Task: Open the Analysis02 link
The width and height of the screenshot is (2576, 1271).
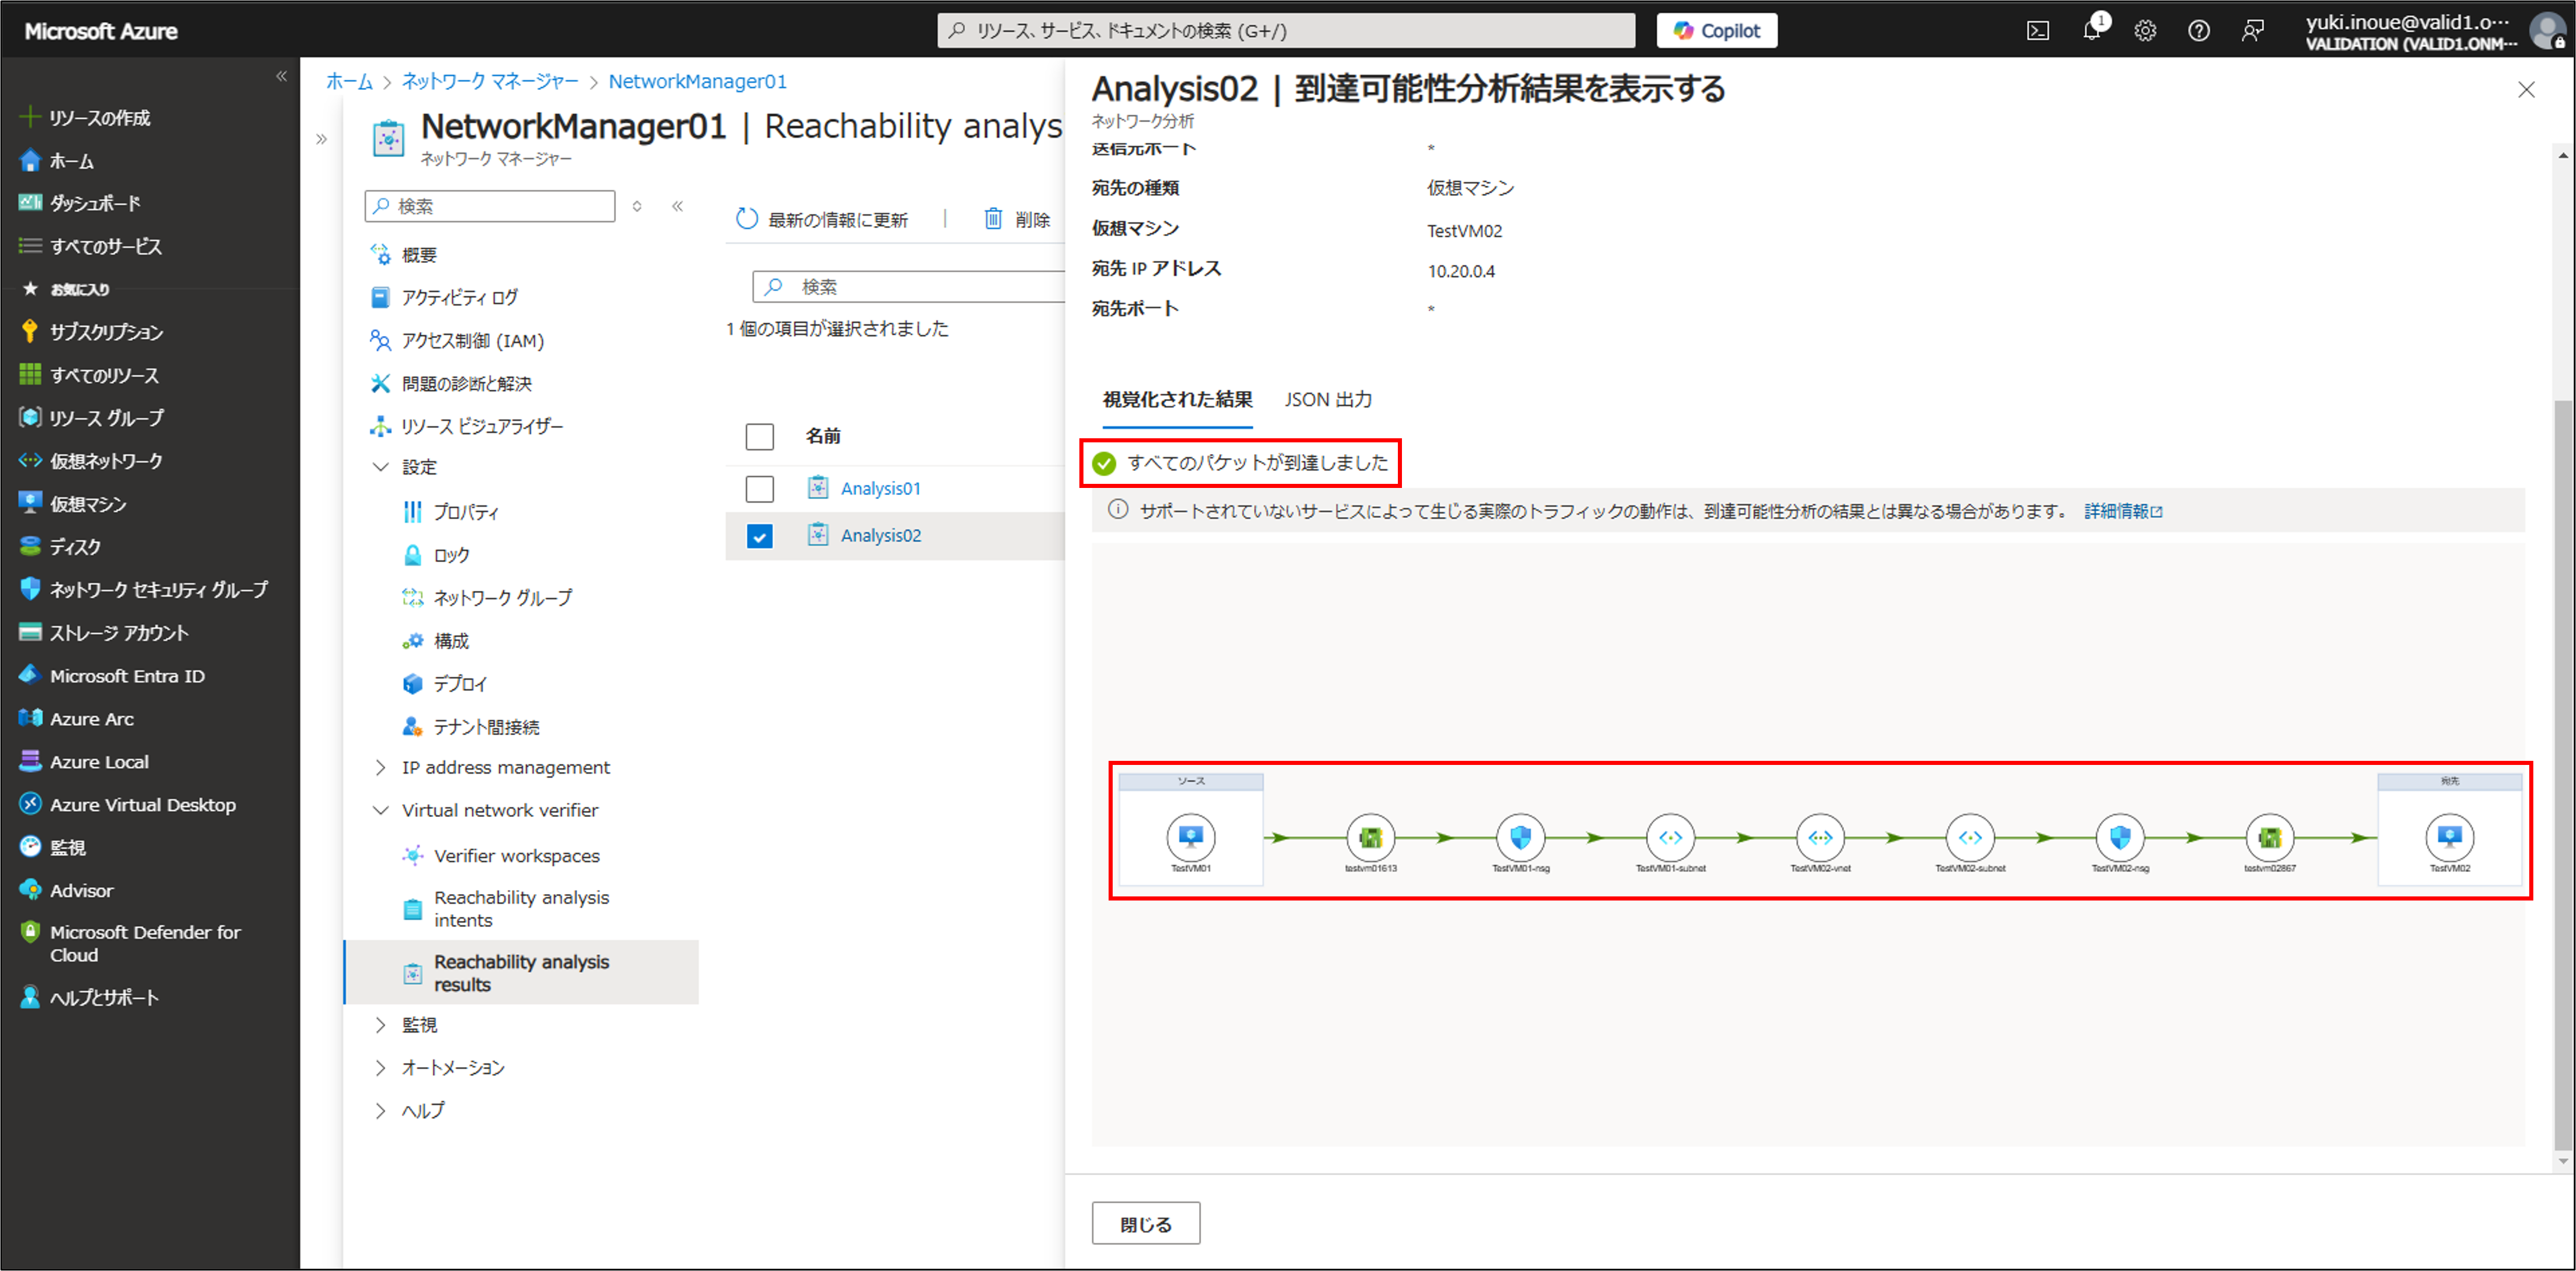Action: point(880,536)
